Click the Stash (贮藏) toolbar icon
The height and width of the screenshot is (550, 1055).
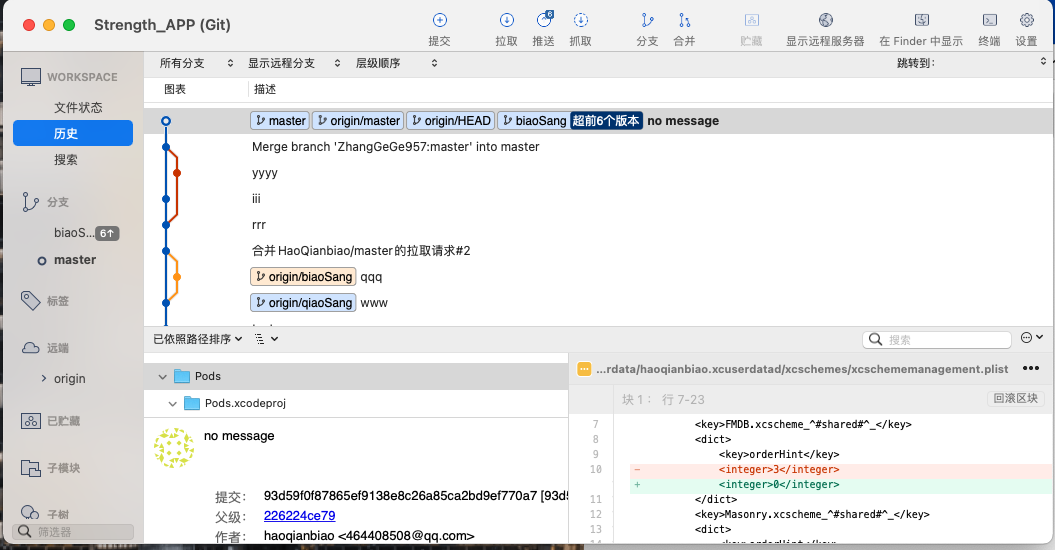point(752,20)
